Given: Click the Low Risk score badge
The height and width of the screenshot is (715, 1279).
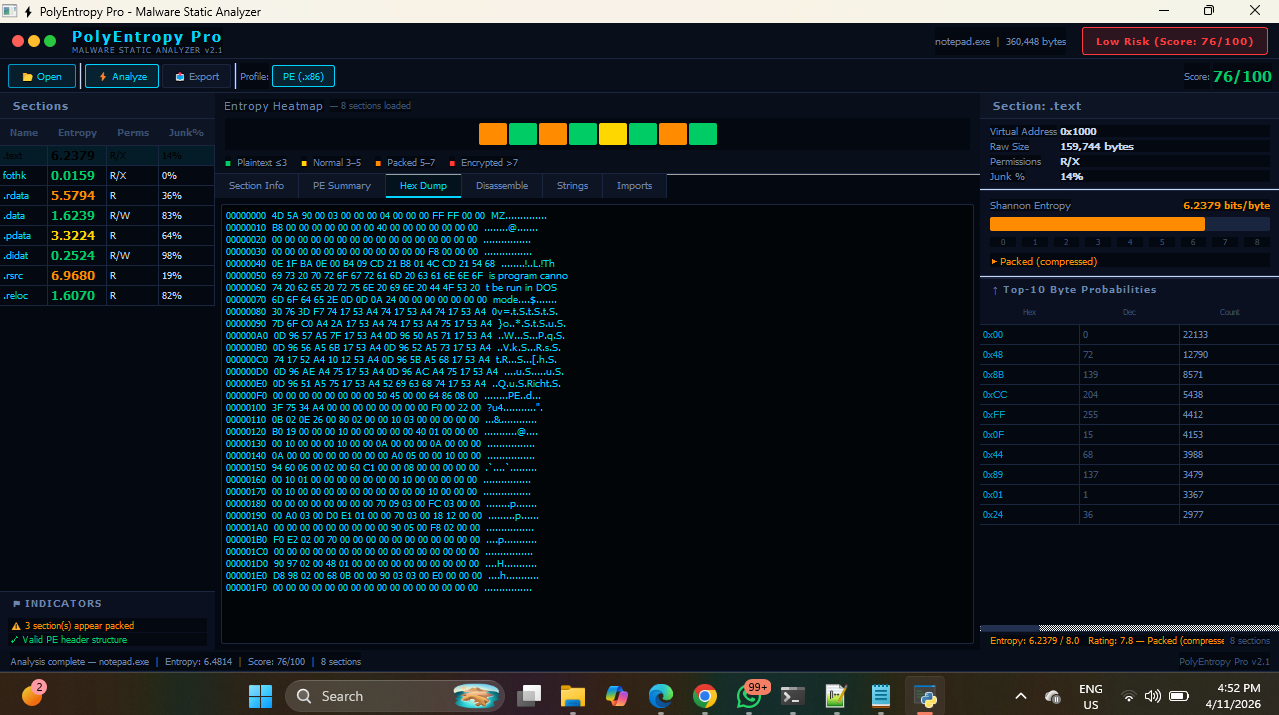Looking at the screenshot, I should (x=1174, y=41).
